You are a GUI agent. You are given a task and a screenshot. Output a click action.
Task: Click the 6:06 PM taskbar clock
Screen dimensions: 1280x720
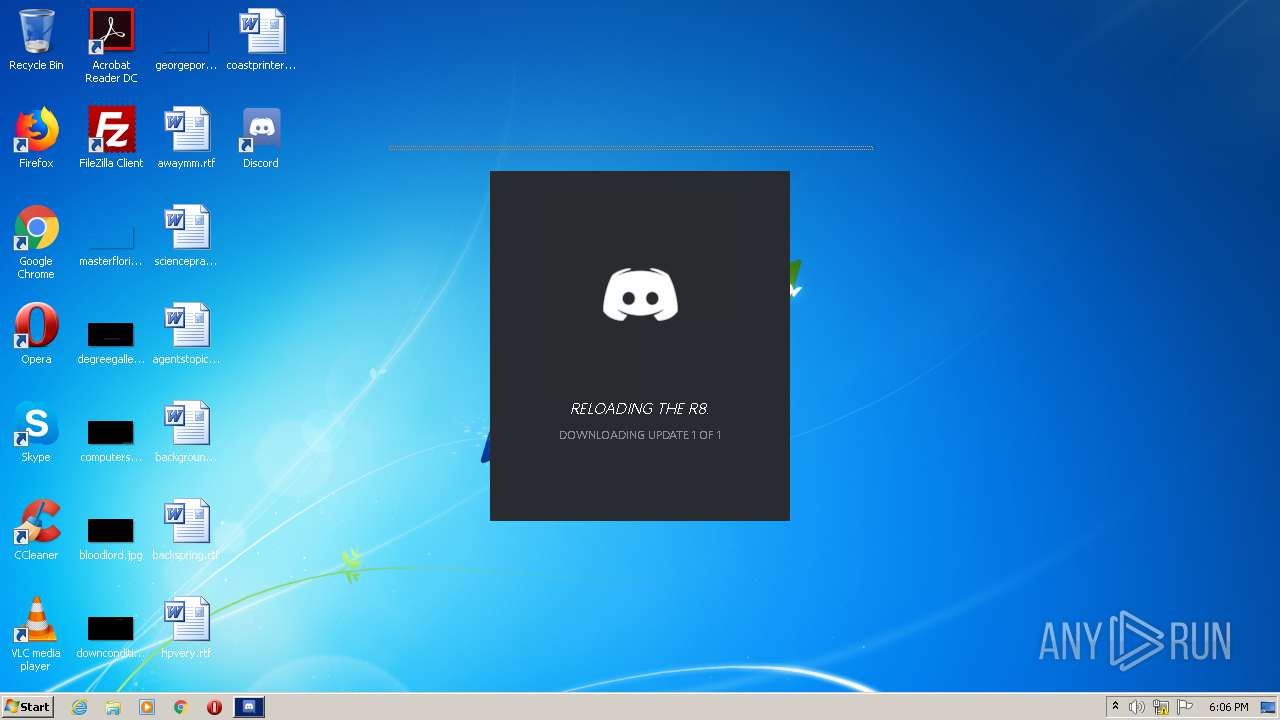pos(1228,707)
